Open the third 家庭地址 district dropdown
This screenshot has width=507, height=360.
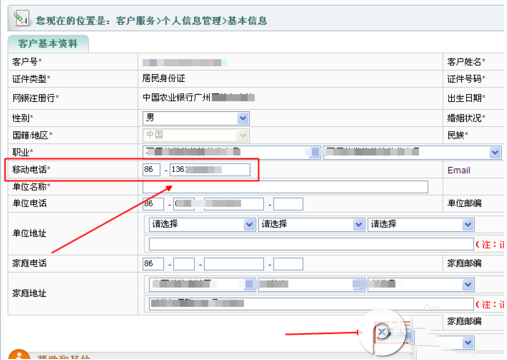tap(421, 284)
